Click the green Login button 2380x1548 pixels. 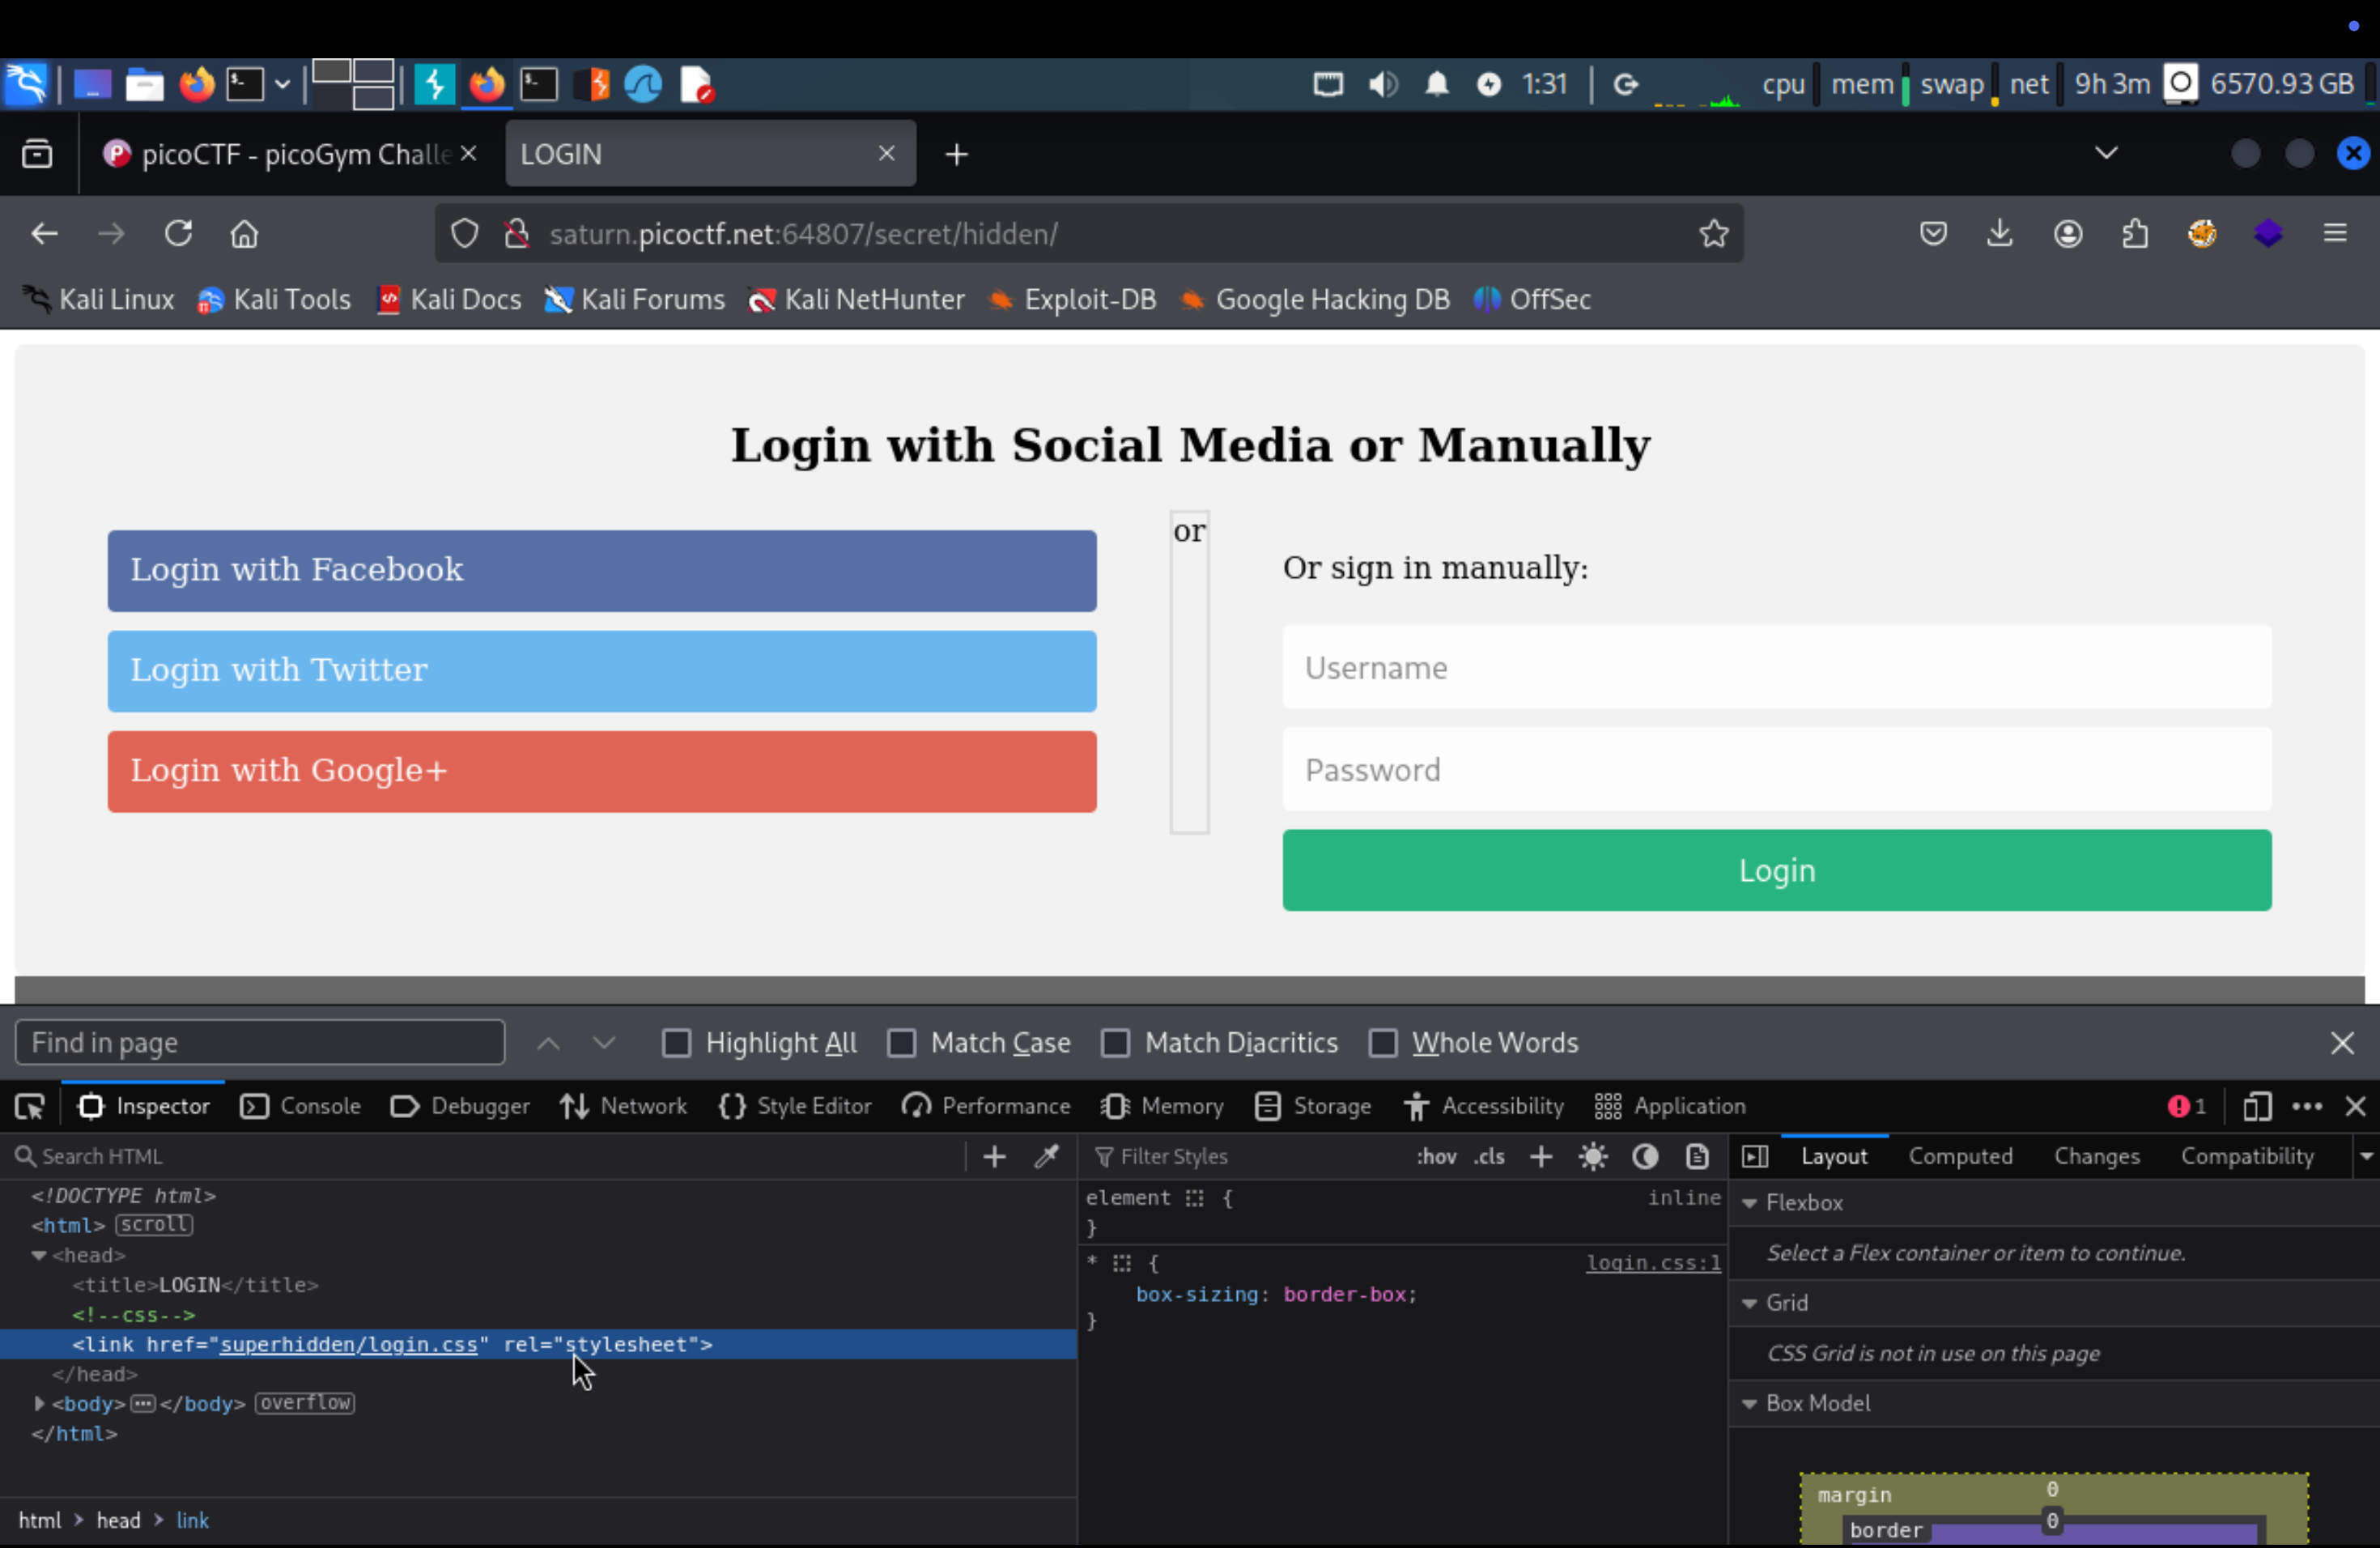pyautogui.click(x=1777, y=870)
